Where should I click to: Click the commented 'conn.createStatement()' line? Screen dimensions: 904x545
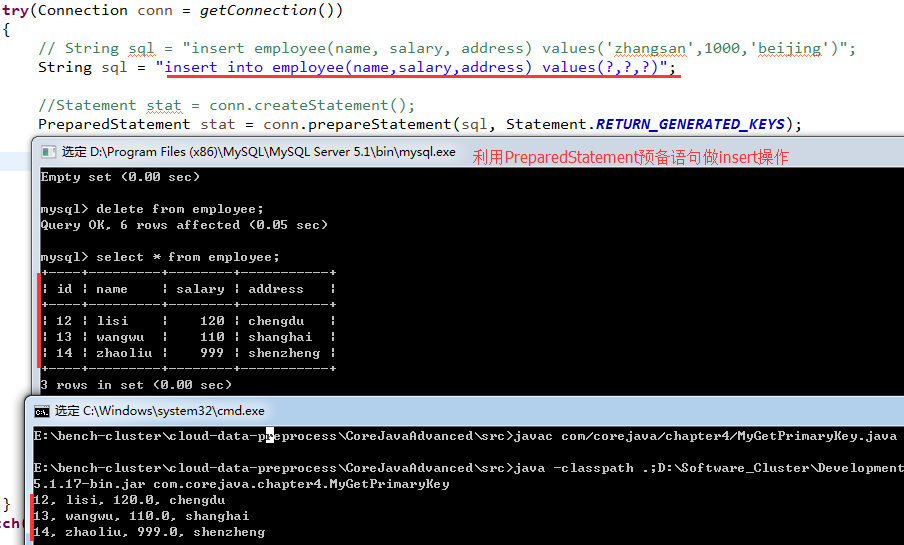click(x=227, y=106)
